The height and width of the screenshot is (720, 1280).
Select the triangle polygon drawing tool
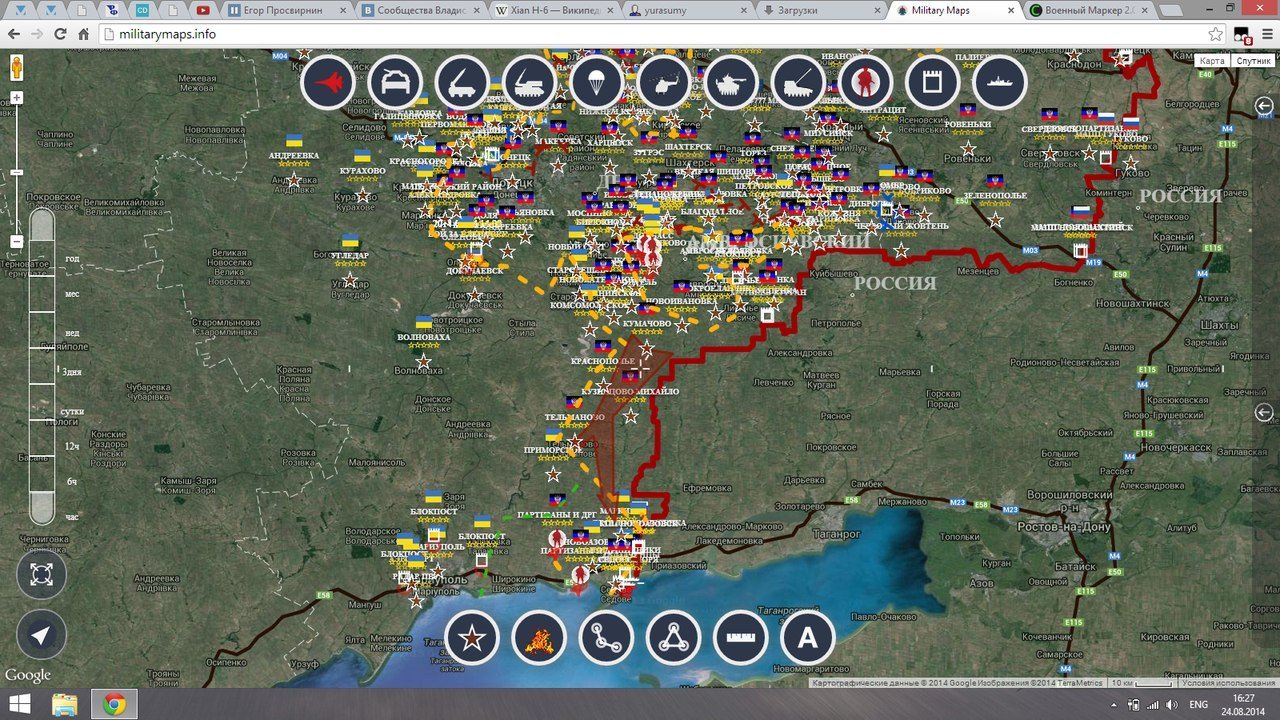(673, 637)
